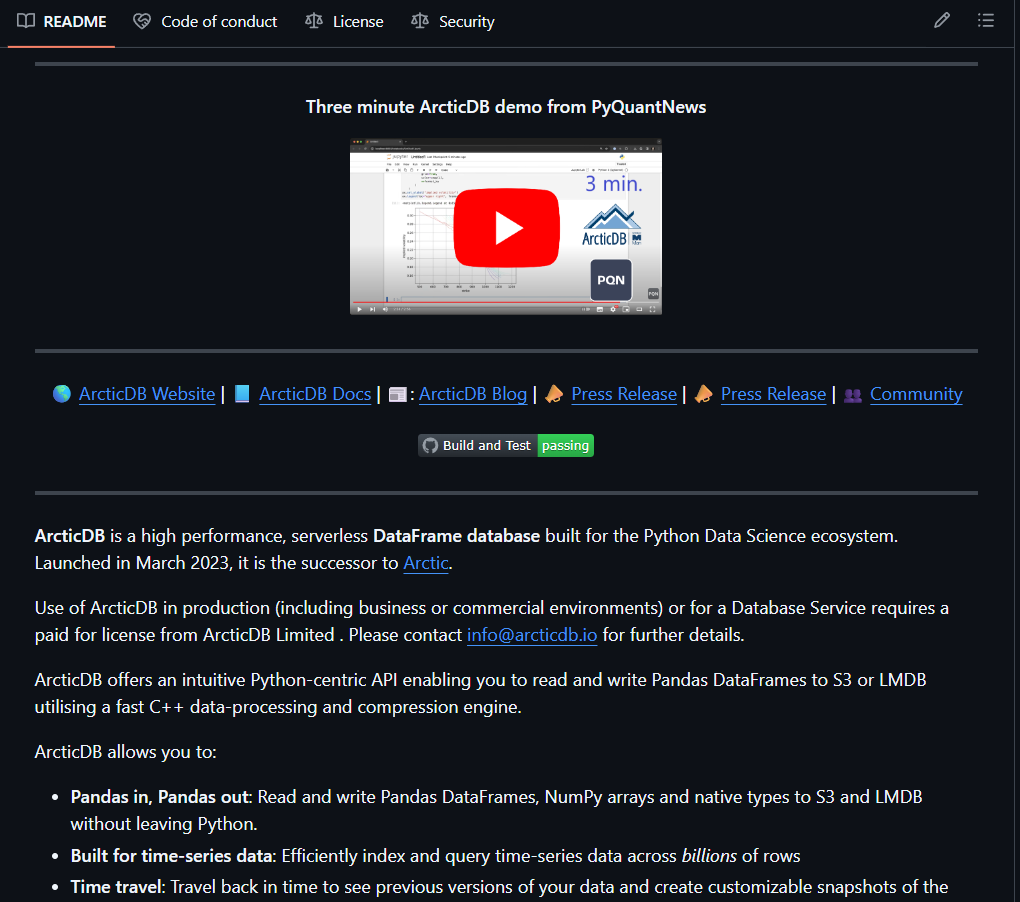The width and height of the screenshot is (1020, 902).
Task: Click the Security scale icon
Action: [x=420, y=21]
